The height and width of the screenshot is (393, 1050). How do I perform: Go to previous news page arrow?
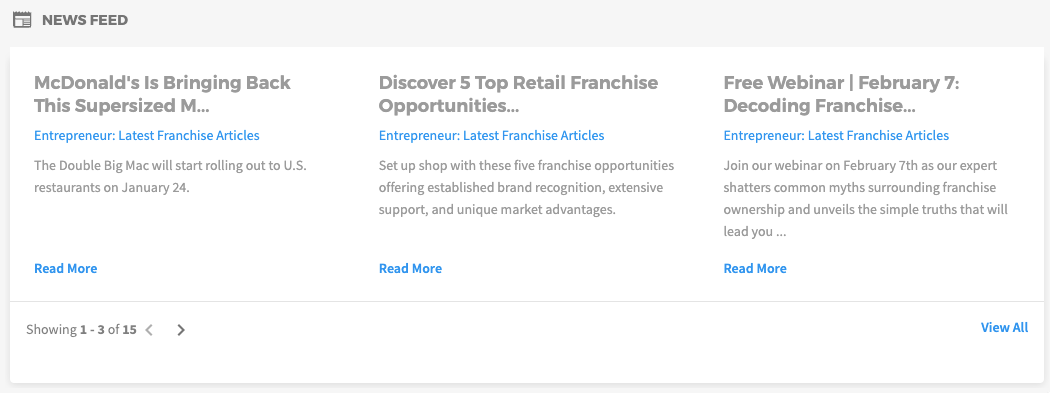(x=149, y=329)
